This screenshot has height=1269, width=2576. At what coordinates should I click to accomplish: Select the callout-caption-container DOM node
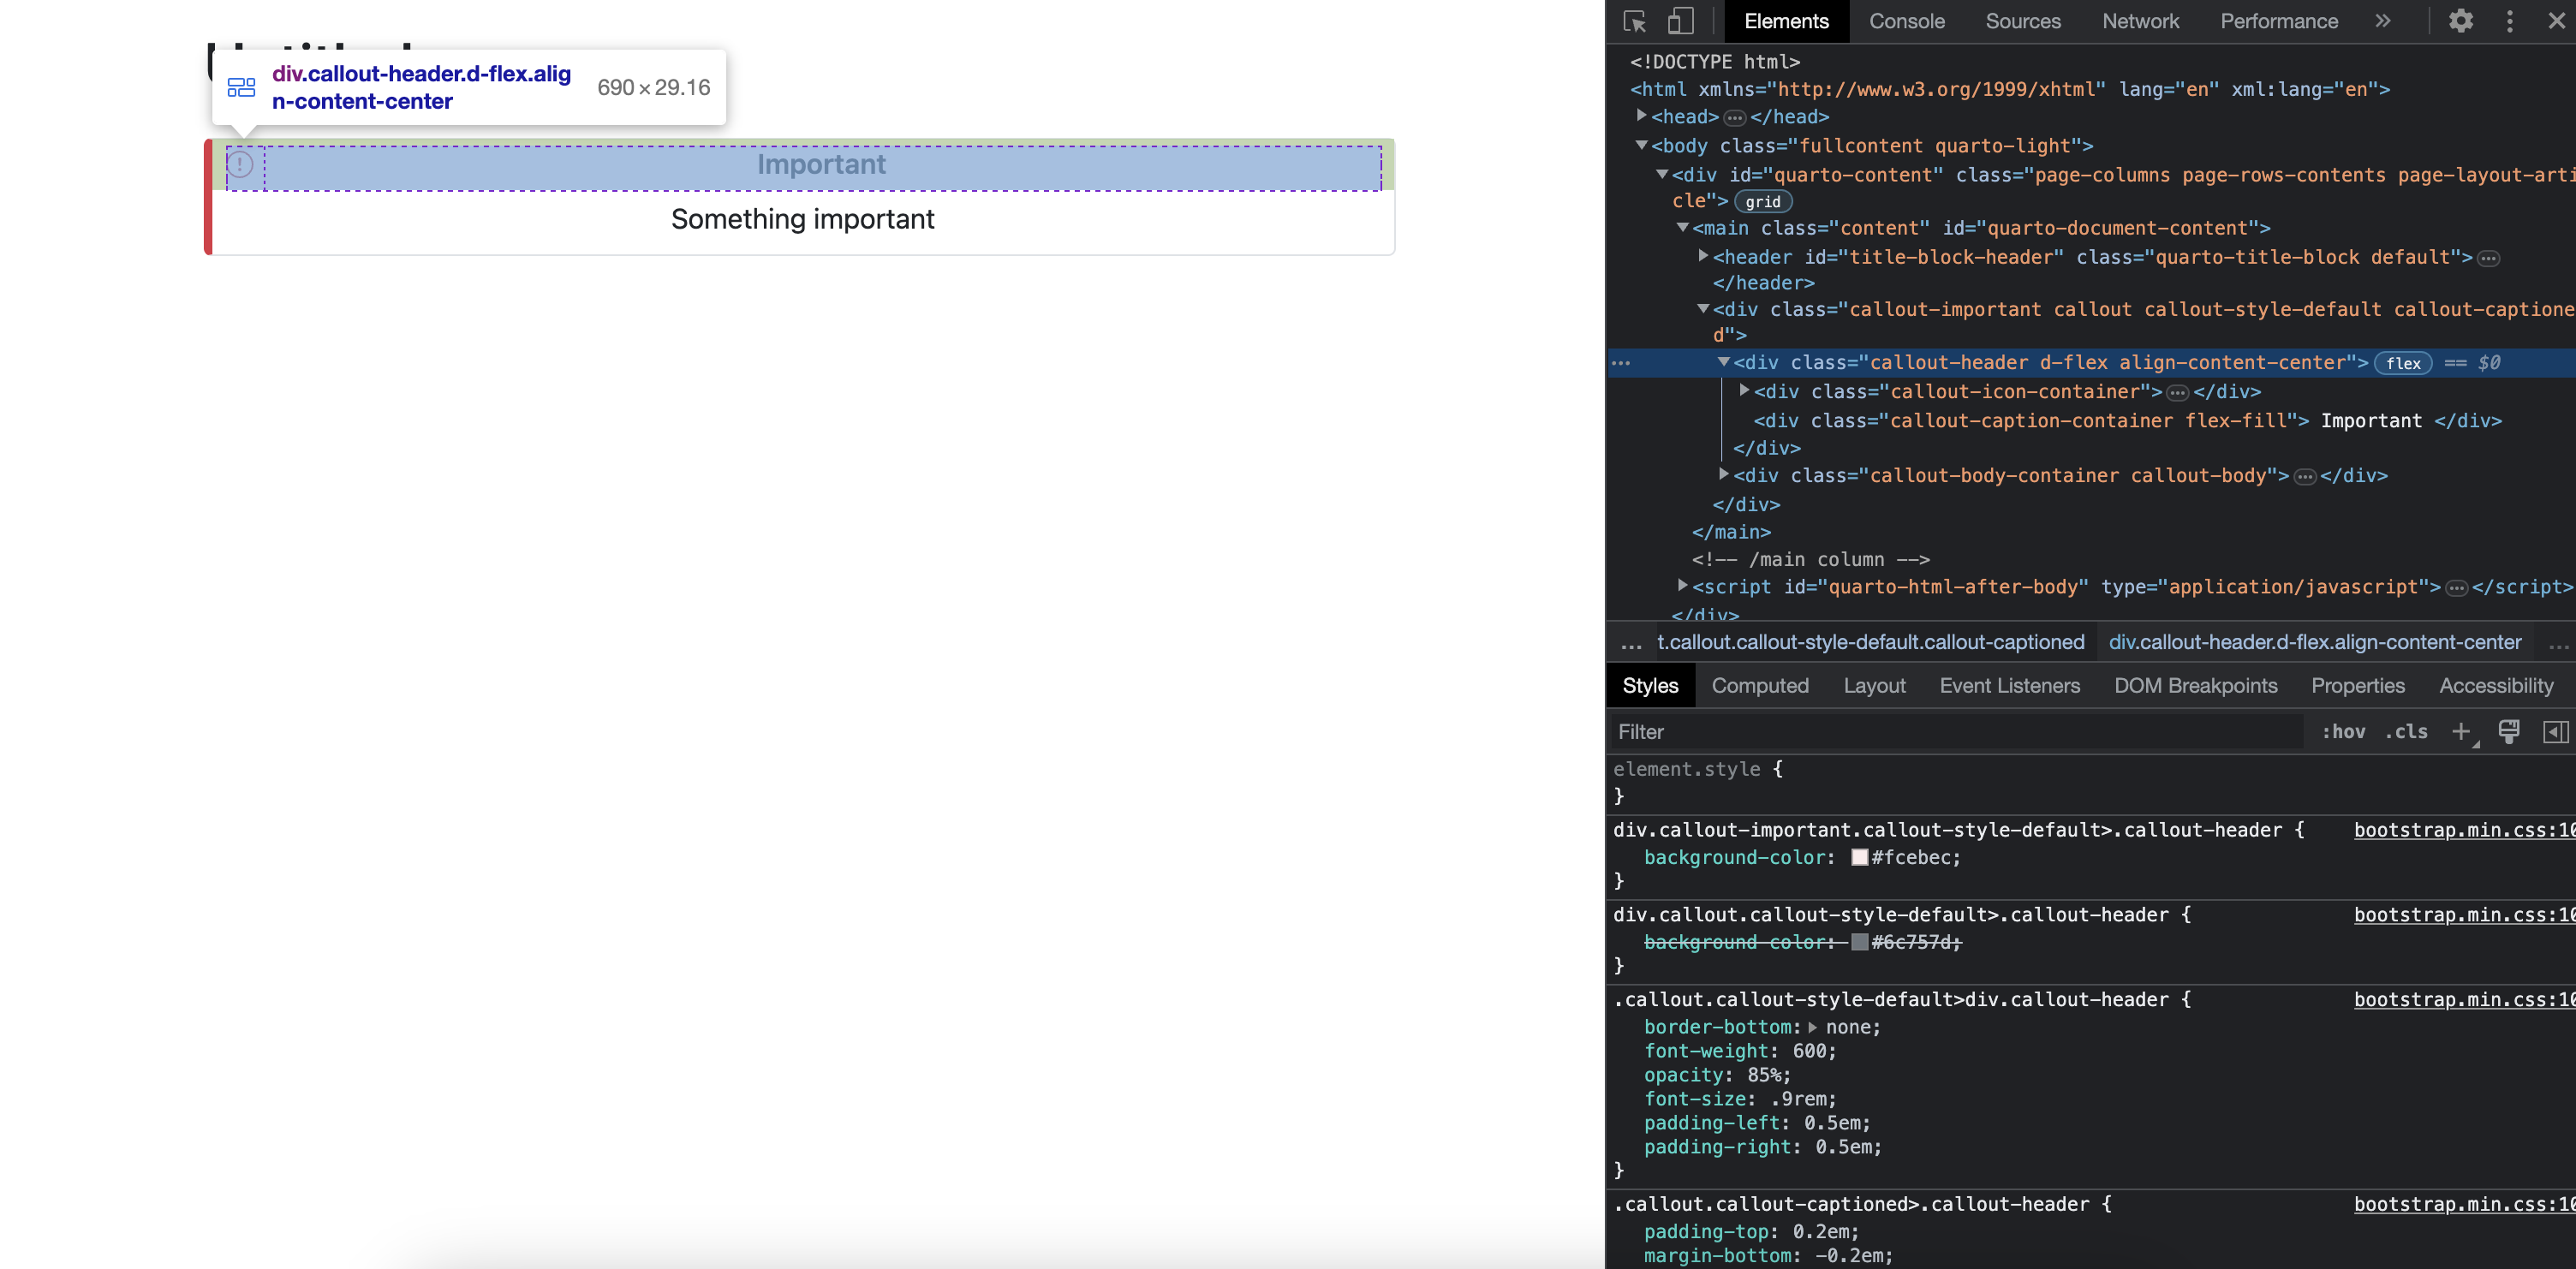[2126, 421]
